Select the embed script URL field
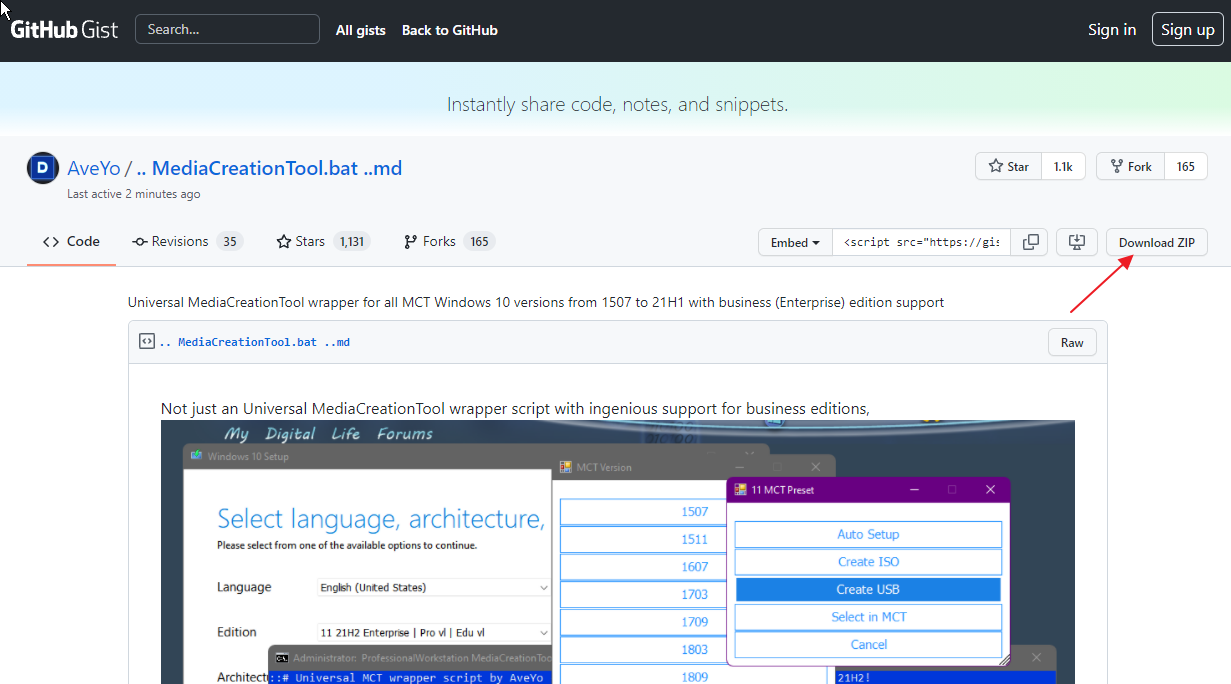The image size is (1231, 684). [922, 242]
